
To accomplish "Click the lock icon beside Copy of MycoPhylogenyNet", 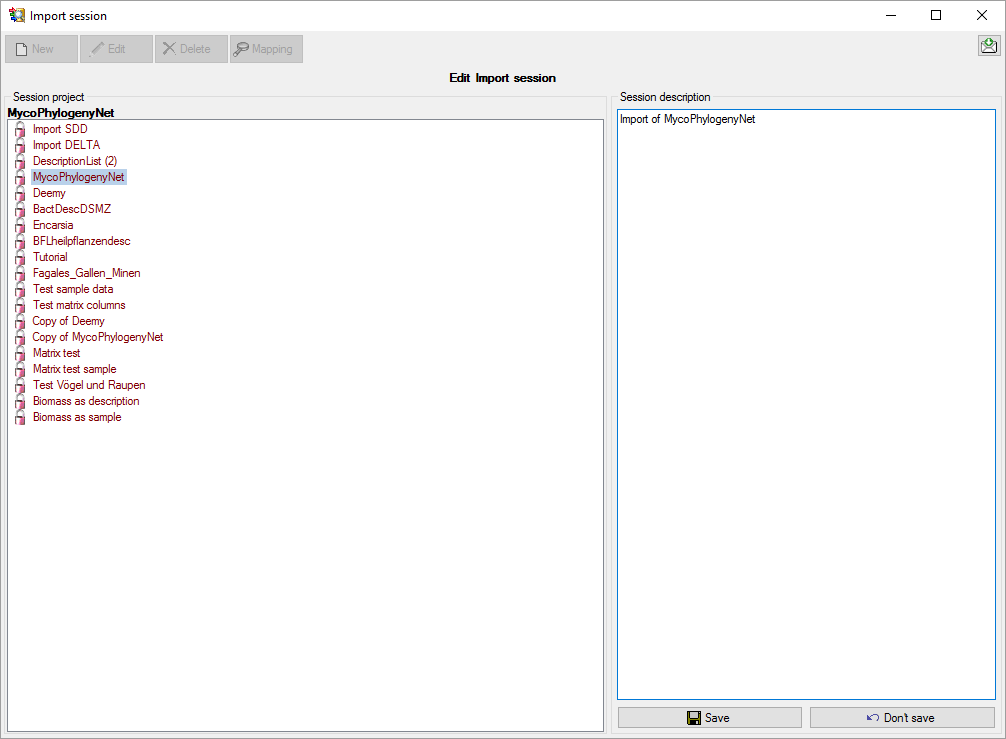I will (x=20, y=338).
